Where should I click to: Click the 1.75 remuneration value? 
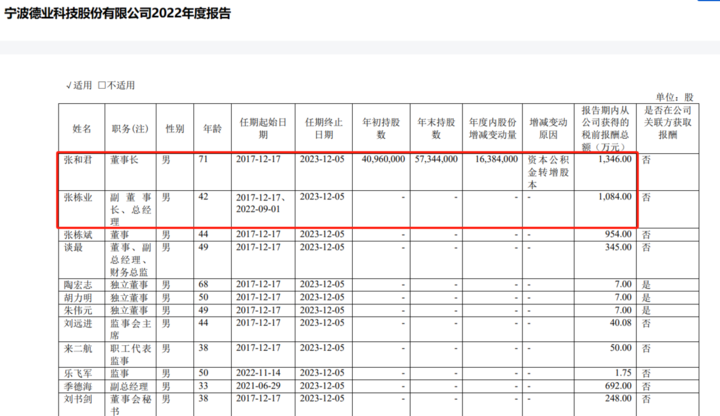tap(624, 373)
